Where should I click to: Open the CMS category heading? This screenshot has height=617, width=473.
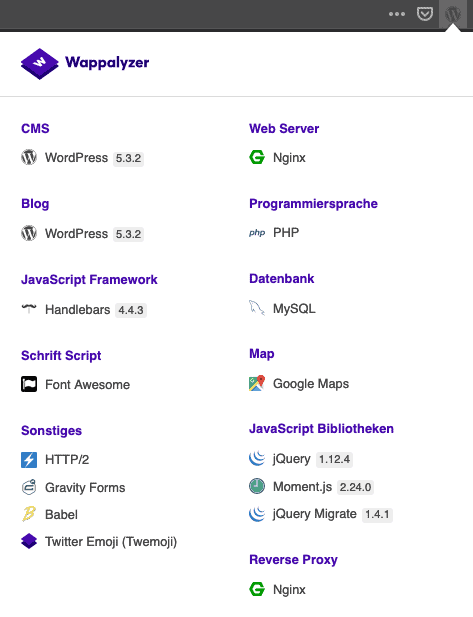click(35, 129)
